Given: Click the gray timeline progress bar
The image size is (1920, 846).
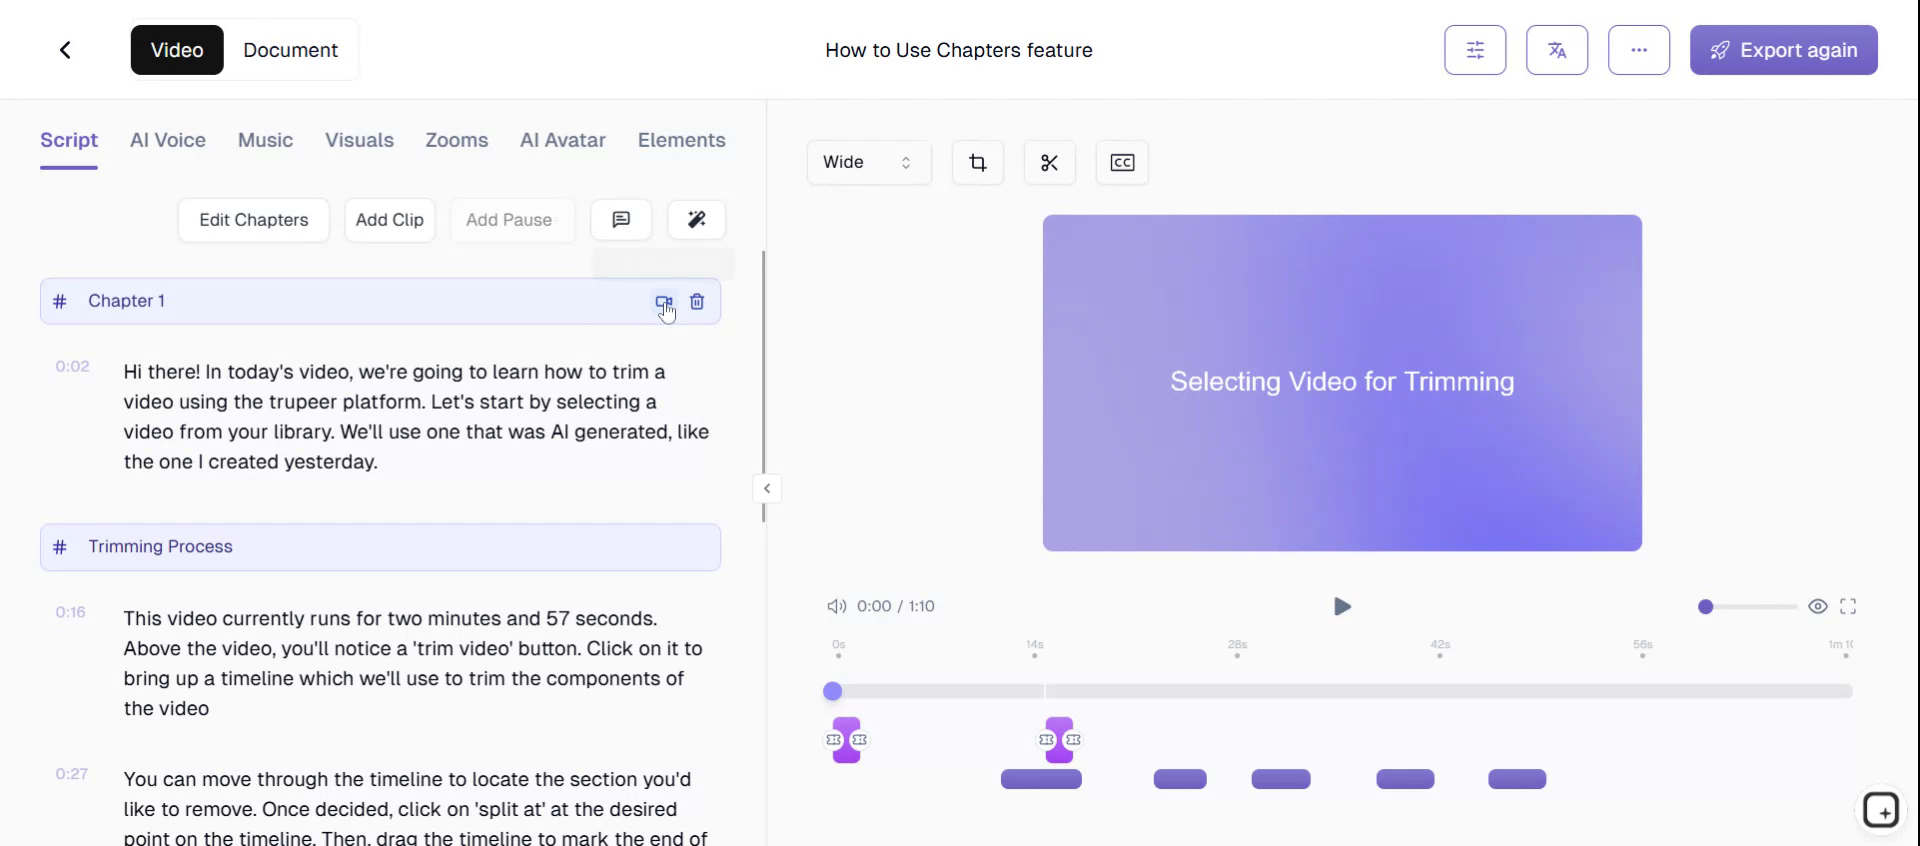Looking at the screenshot, I should [x=1342, y=691].
